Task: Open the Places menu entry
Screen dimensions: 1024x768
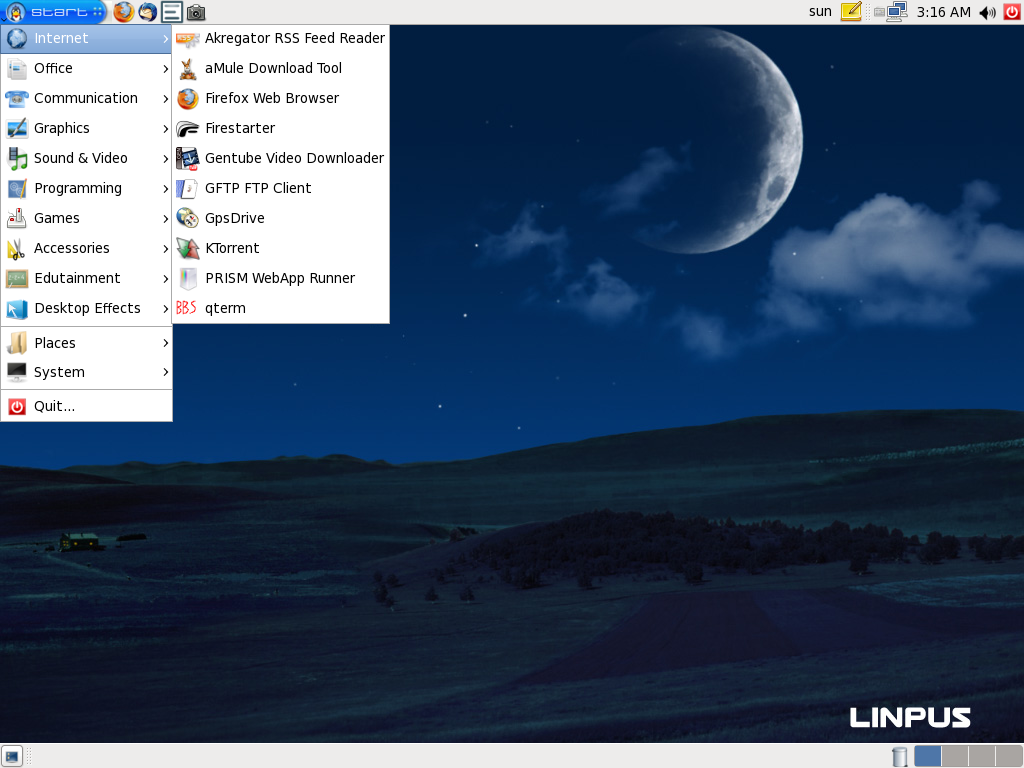Action: point(86,343)
